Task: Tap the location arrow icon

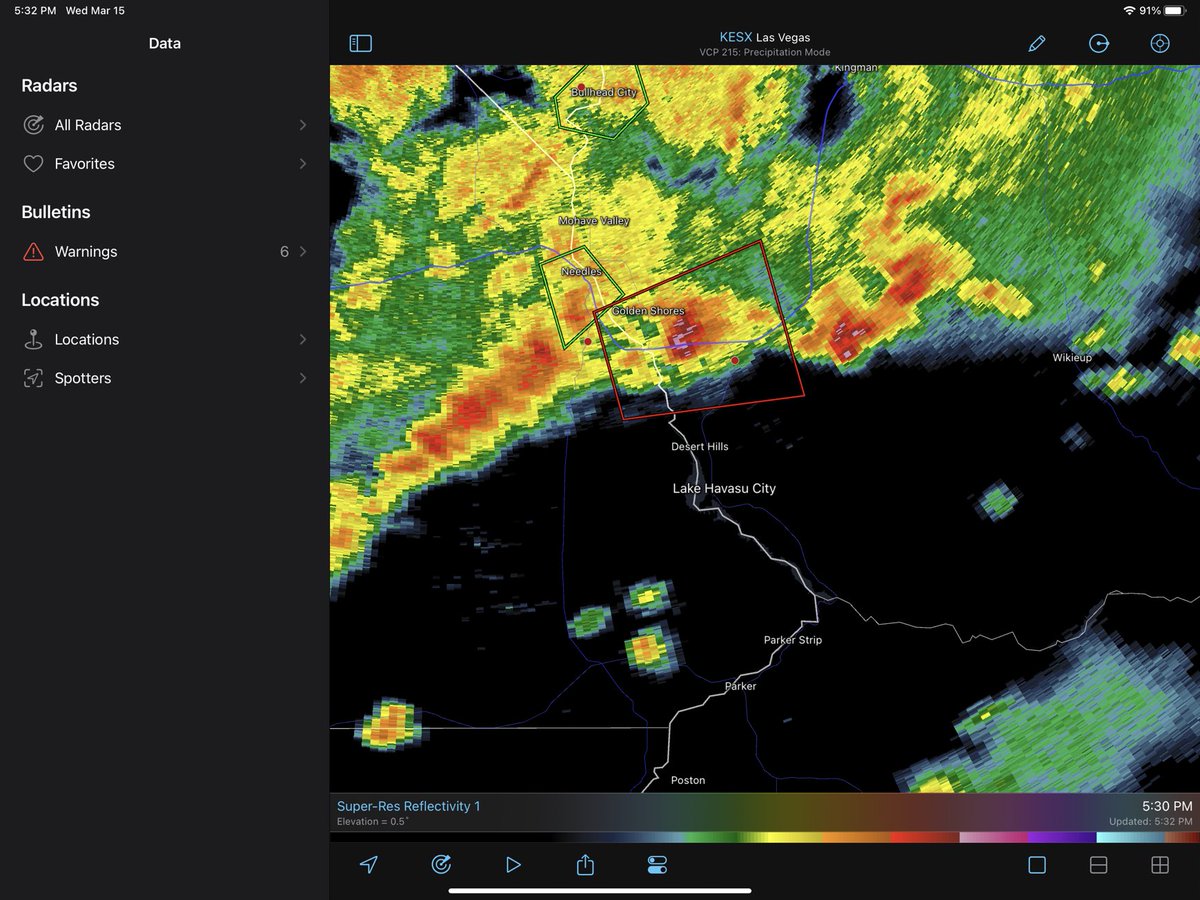Action: (369, 865)
